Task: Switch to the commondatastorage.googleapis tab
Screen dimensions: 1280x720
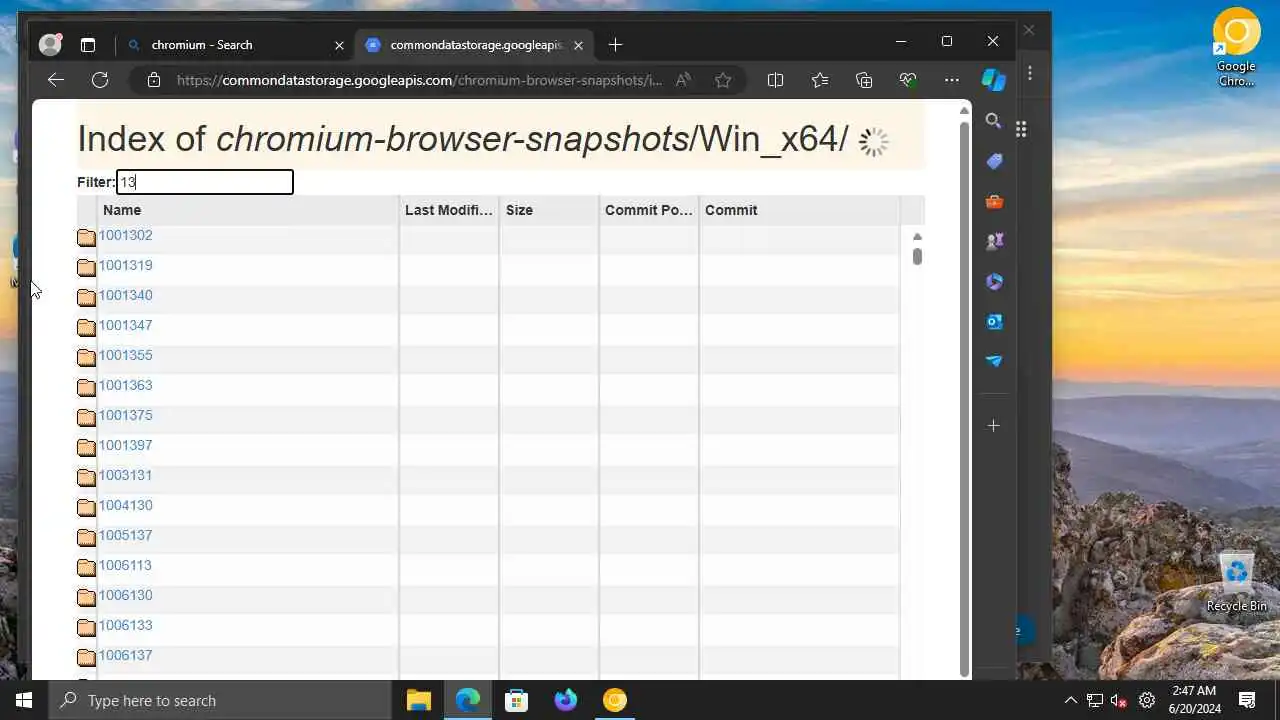Action: [x=476, y=45]
